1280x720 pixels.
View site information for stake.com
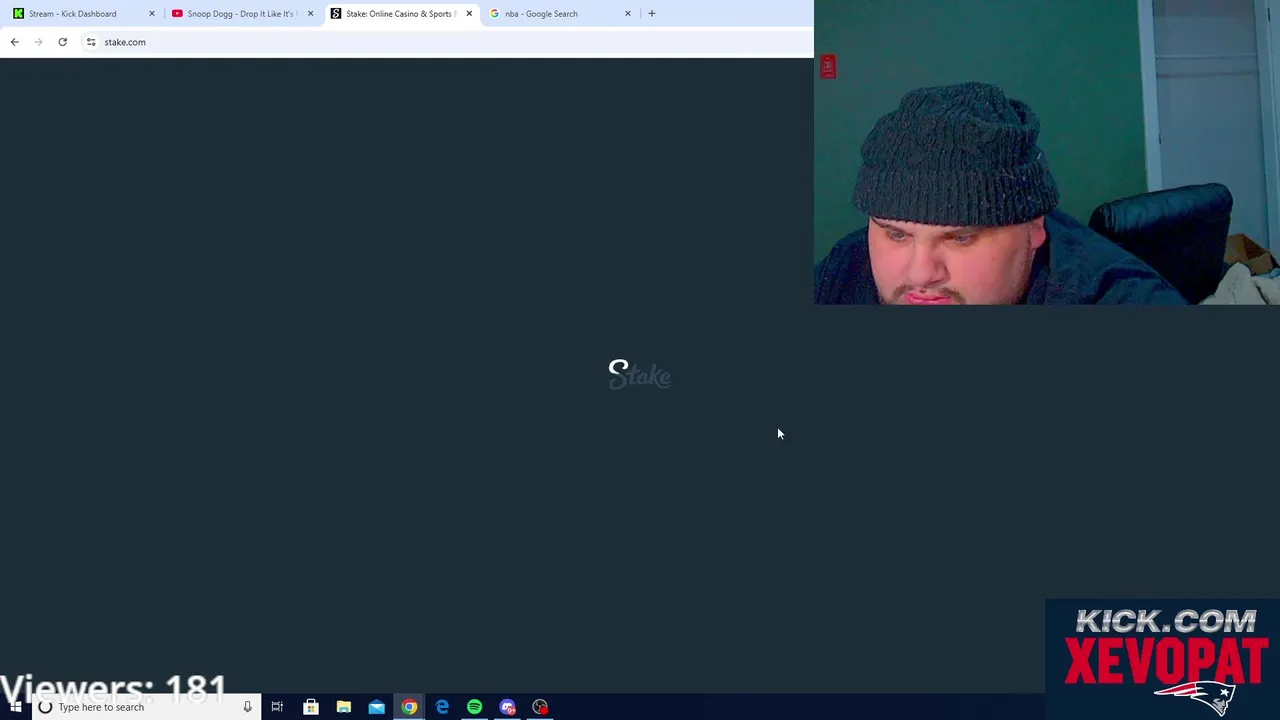[x=91, y=42]
